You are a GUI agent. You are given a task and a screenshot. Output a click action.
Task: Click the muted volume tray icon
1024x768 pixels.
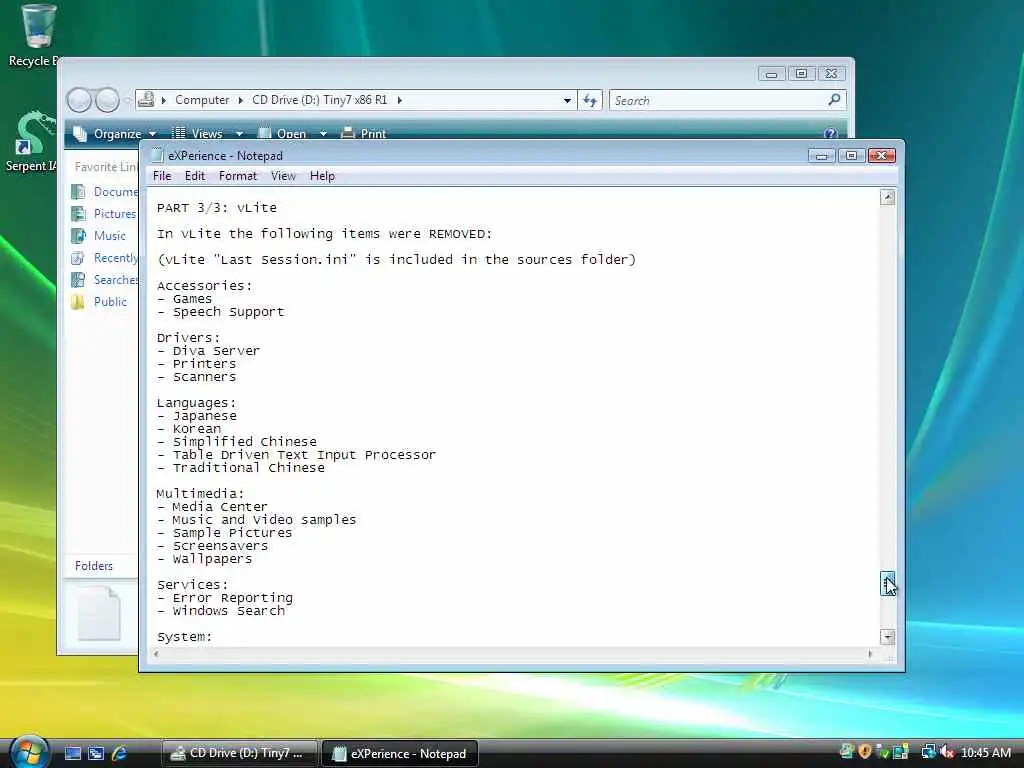[947, 752]
